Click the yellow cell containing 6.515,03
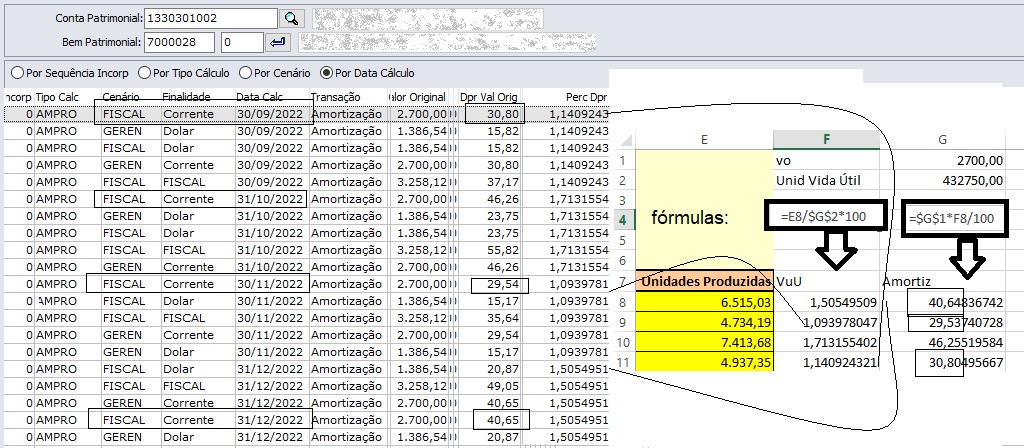Viewport: 1024px width, 448px height. pos(704,302)
